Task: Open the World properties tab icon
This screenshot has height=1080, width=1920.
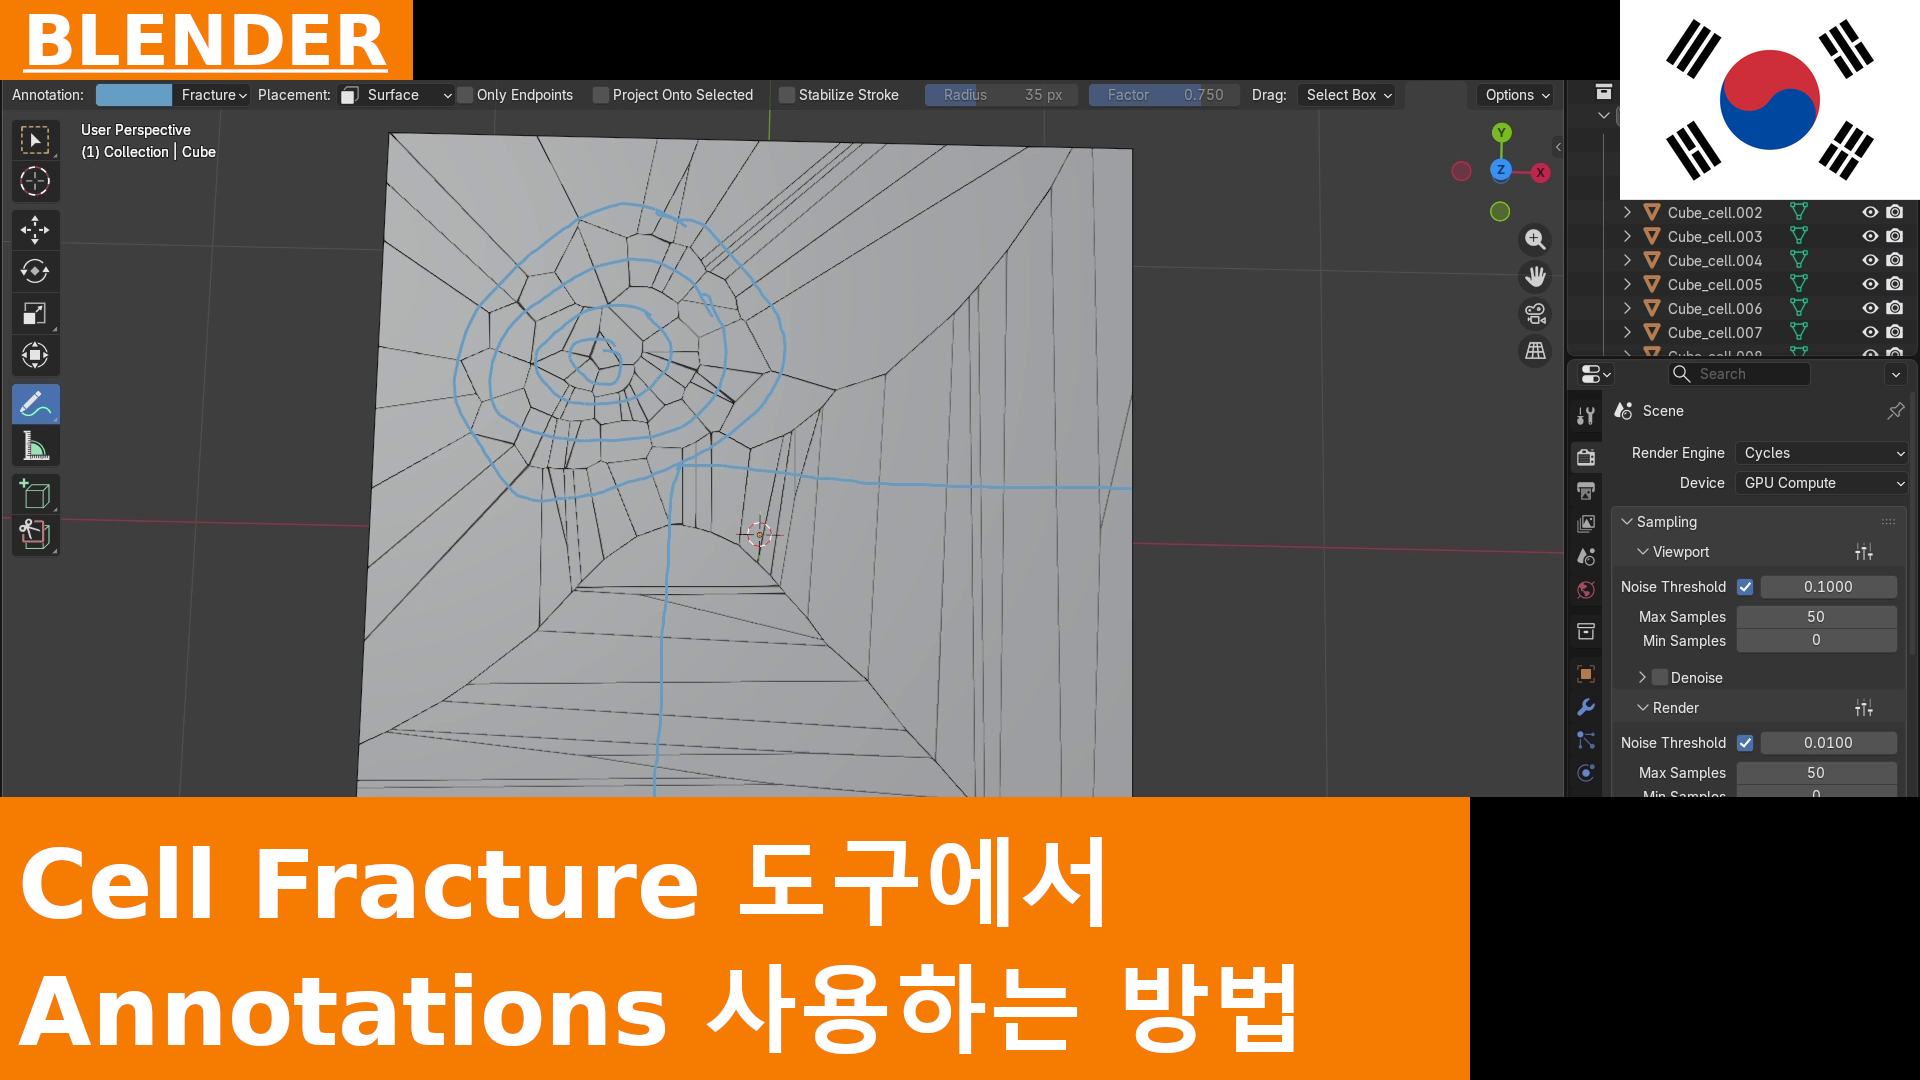Action: click(x=1586, y=590)
